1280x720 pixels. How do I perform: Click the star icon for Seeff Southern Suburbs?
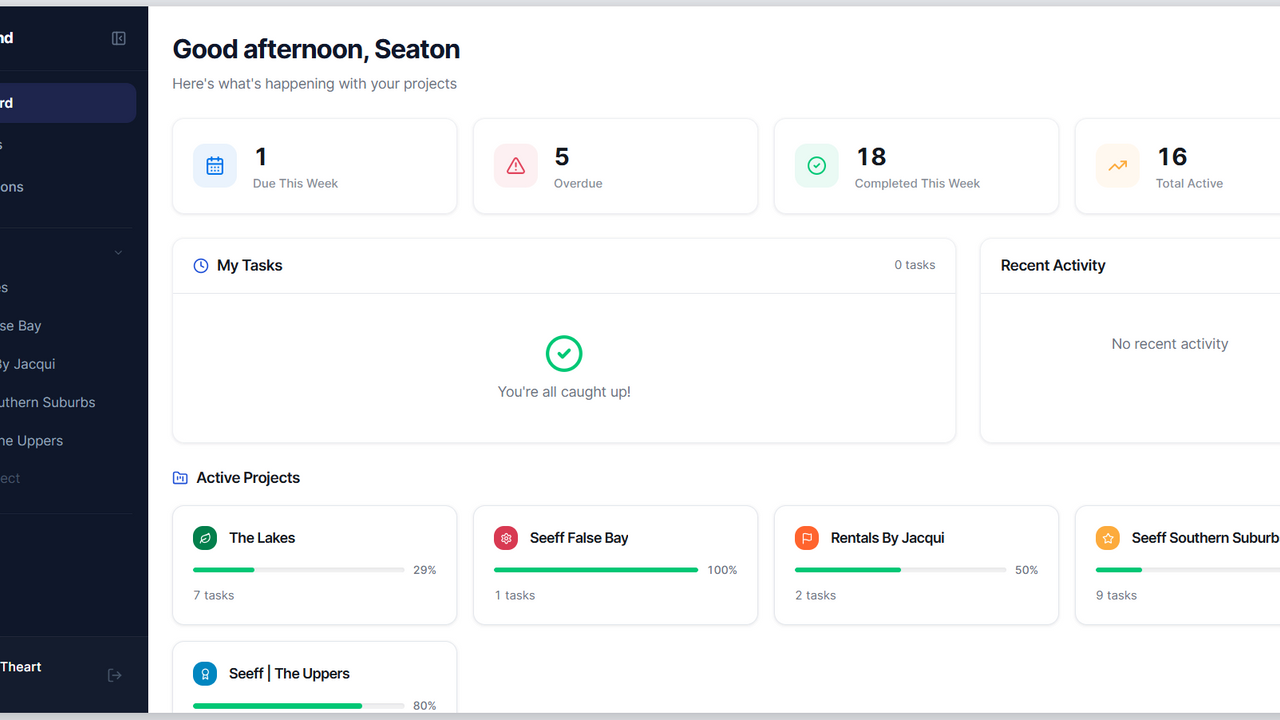1108,538
